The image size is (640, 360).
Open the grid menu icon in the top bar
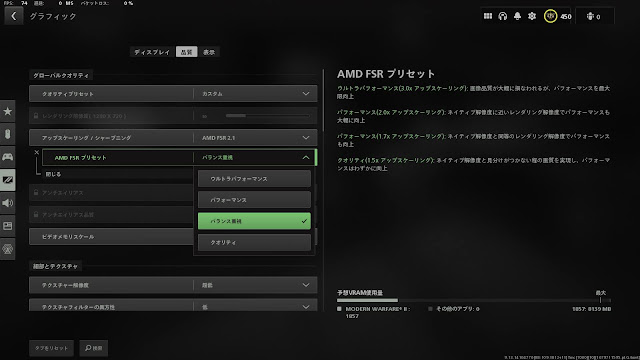click(x=488, y=16)
